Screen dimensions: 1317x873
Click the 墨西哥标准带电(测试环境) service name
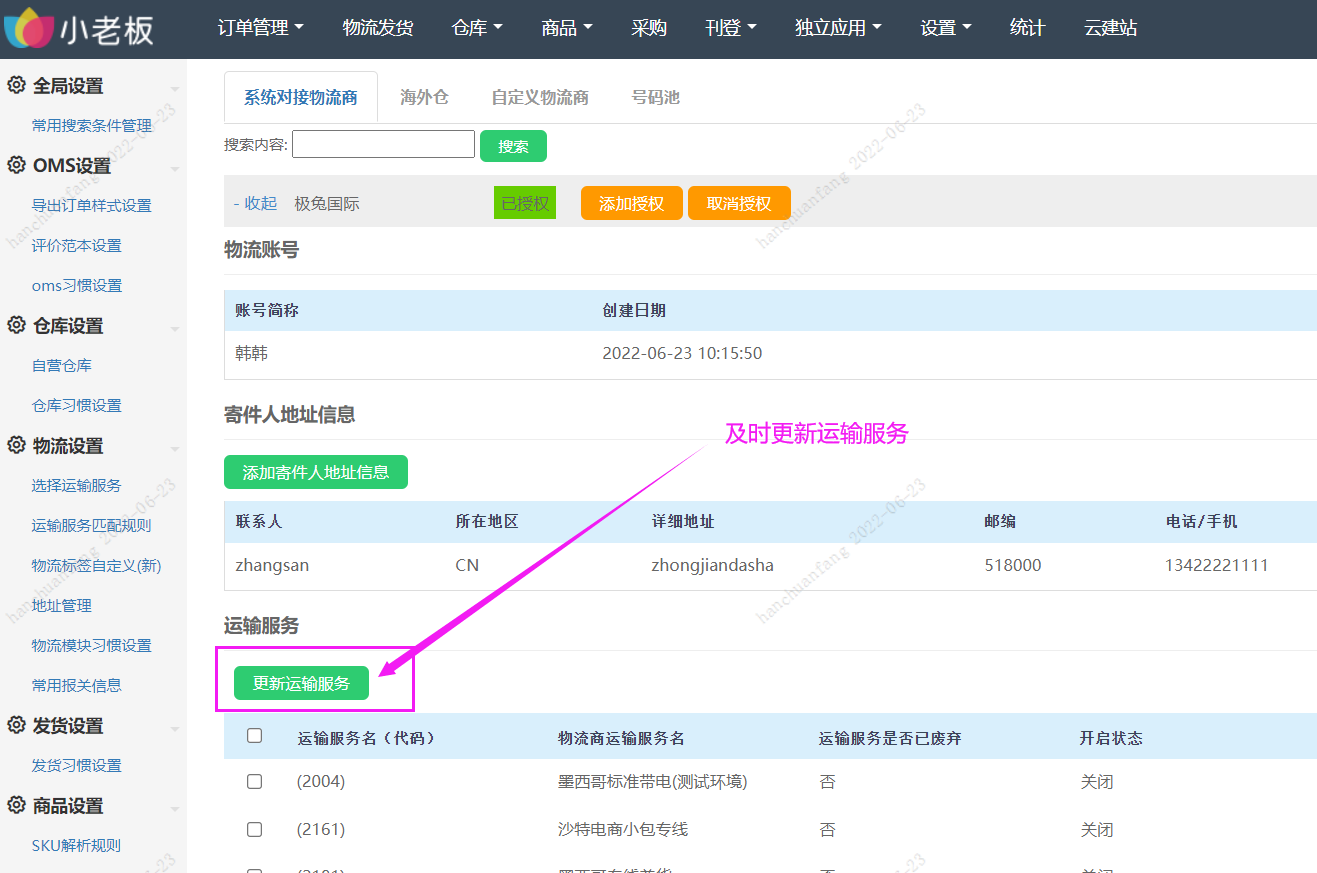click(x=653, y=782)
